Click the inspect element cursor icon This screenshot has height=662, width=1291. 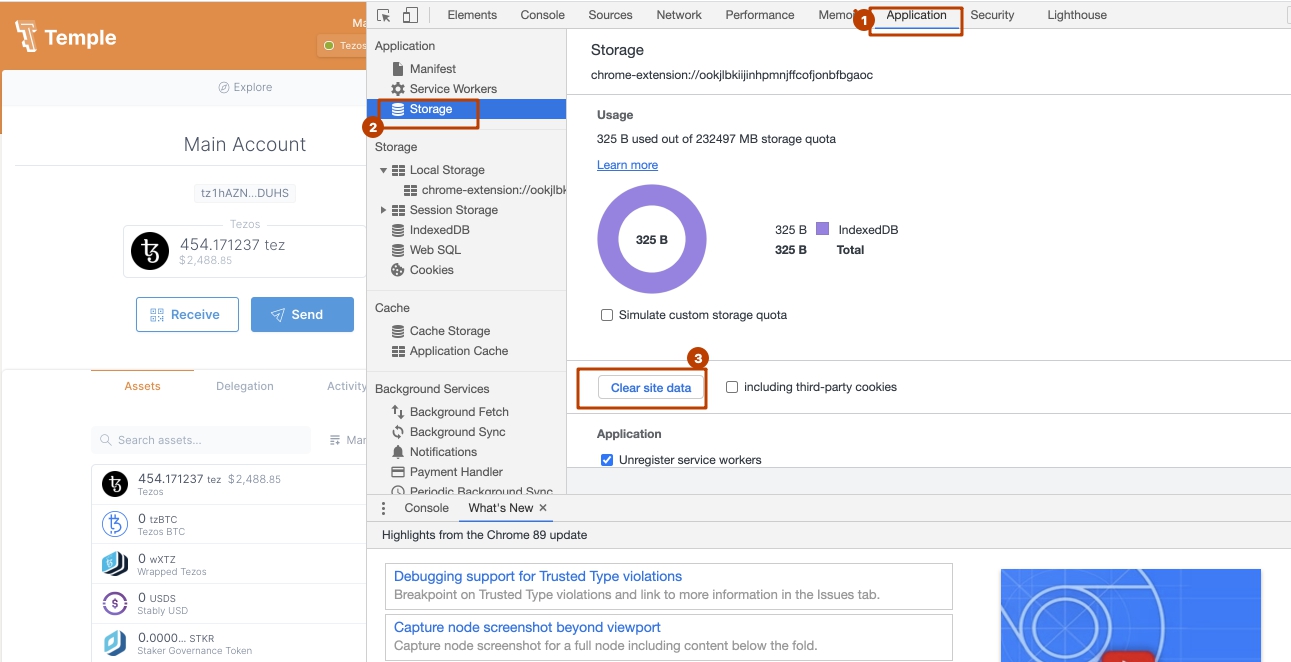point(384,15)
